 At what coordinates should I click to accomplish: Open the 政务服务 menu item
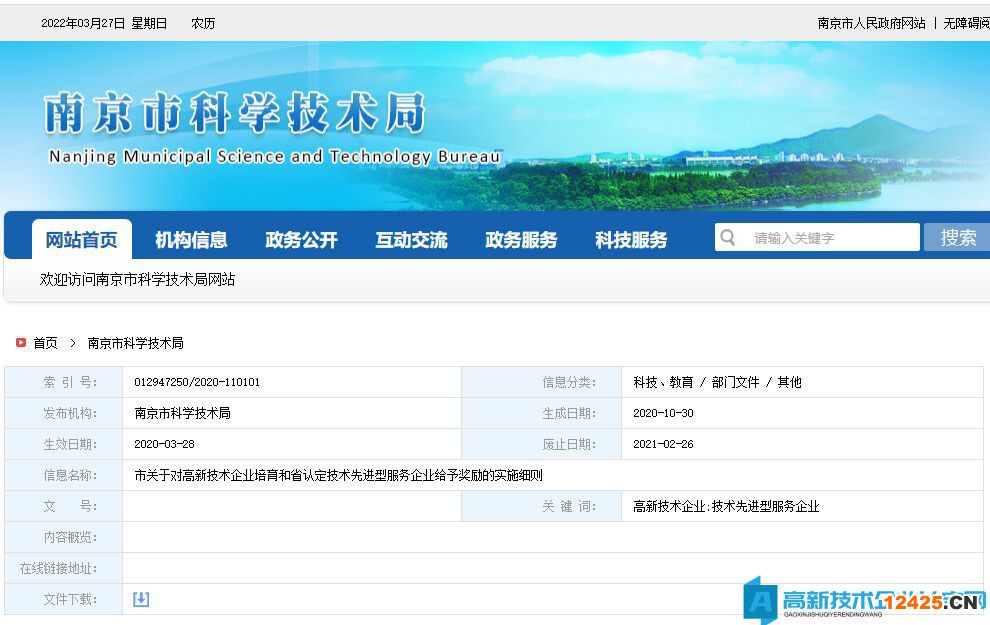coord(521,240)
